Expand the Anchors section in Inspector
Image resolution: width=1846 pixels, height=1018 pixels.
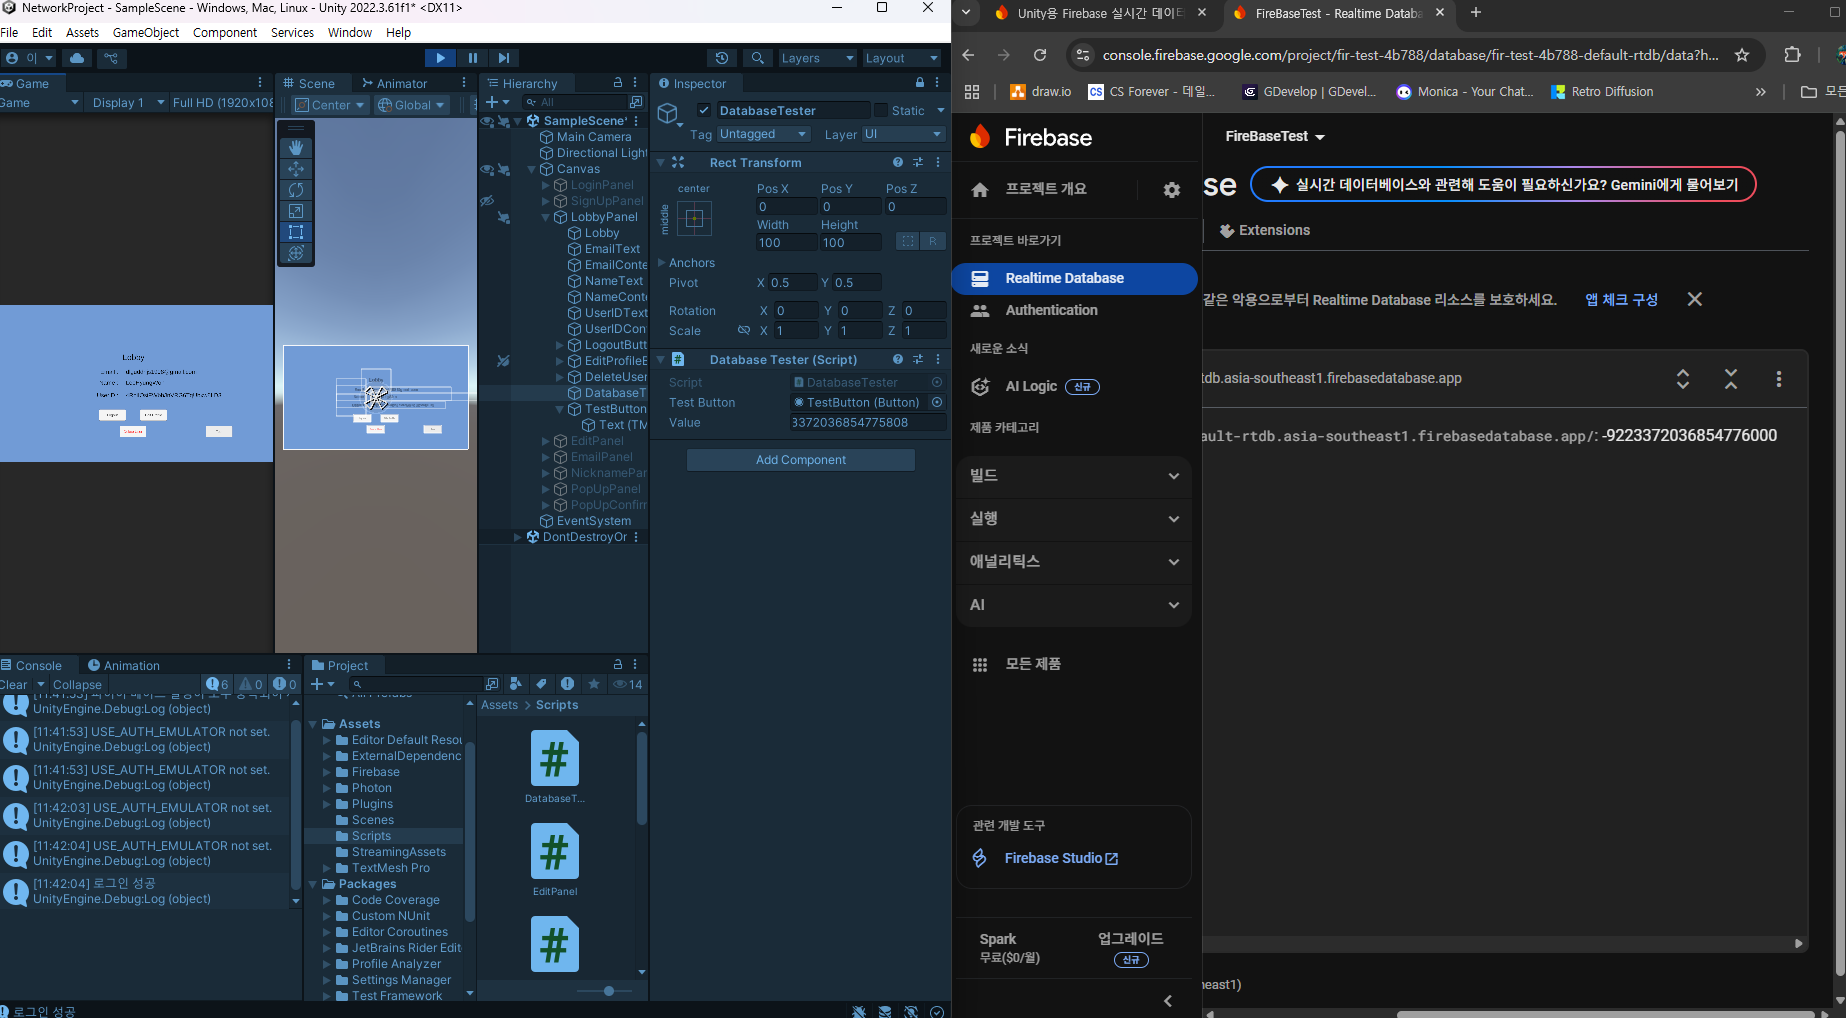click(x=661, y=263)
